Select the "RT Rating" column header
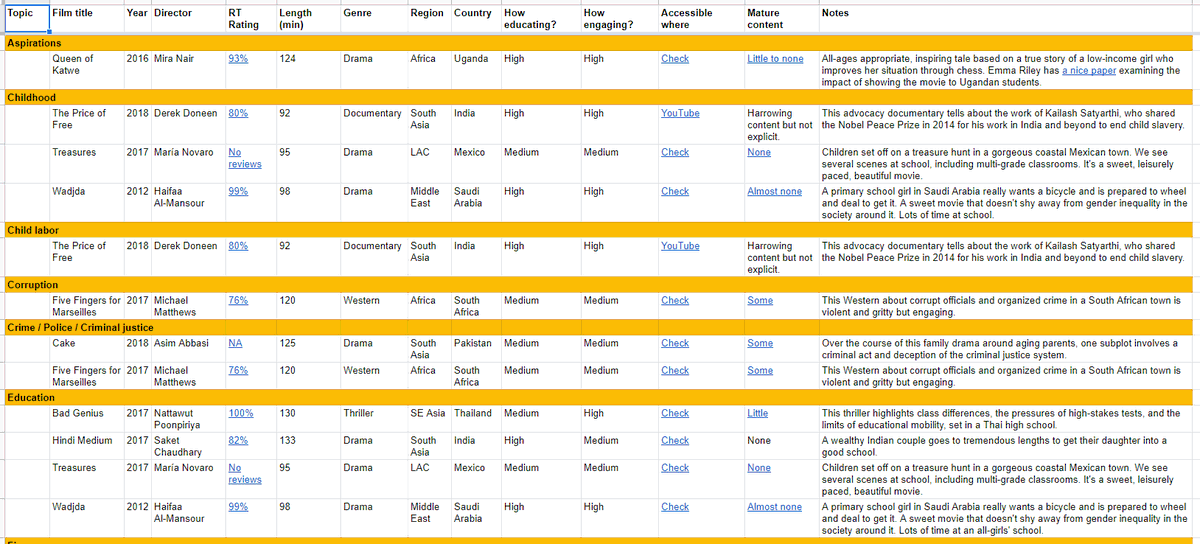The height and width of the screenshot is (544, 1200). (x=250, y=19)
